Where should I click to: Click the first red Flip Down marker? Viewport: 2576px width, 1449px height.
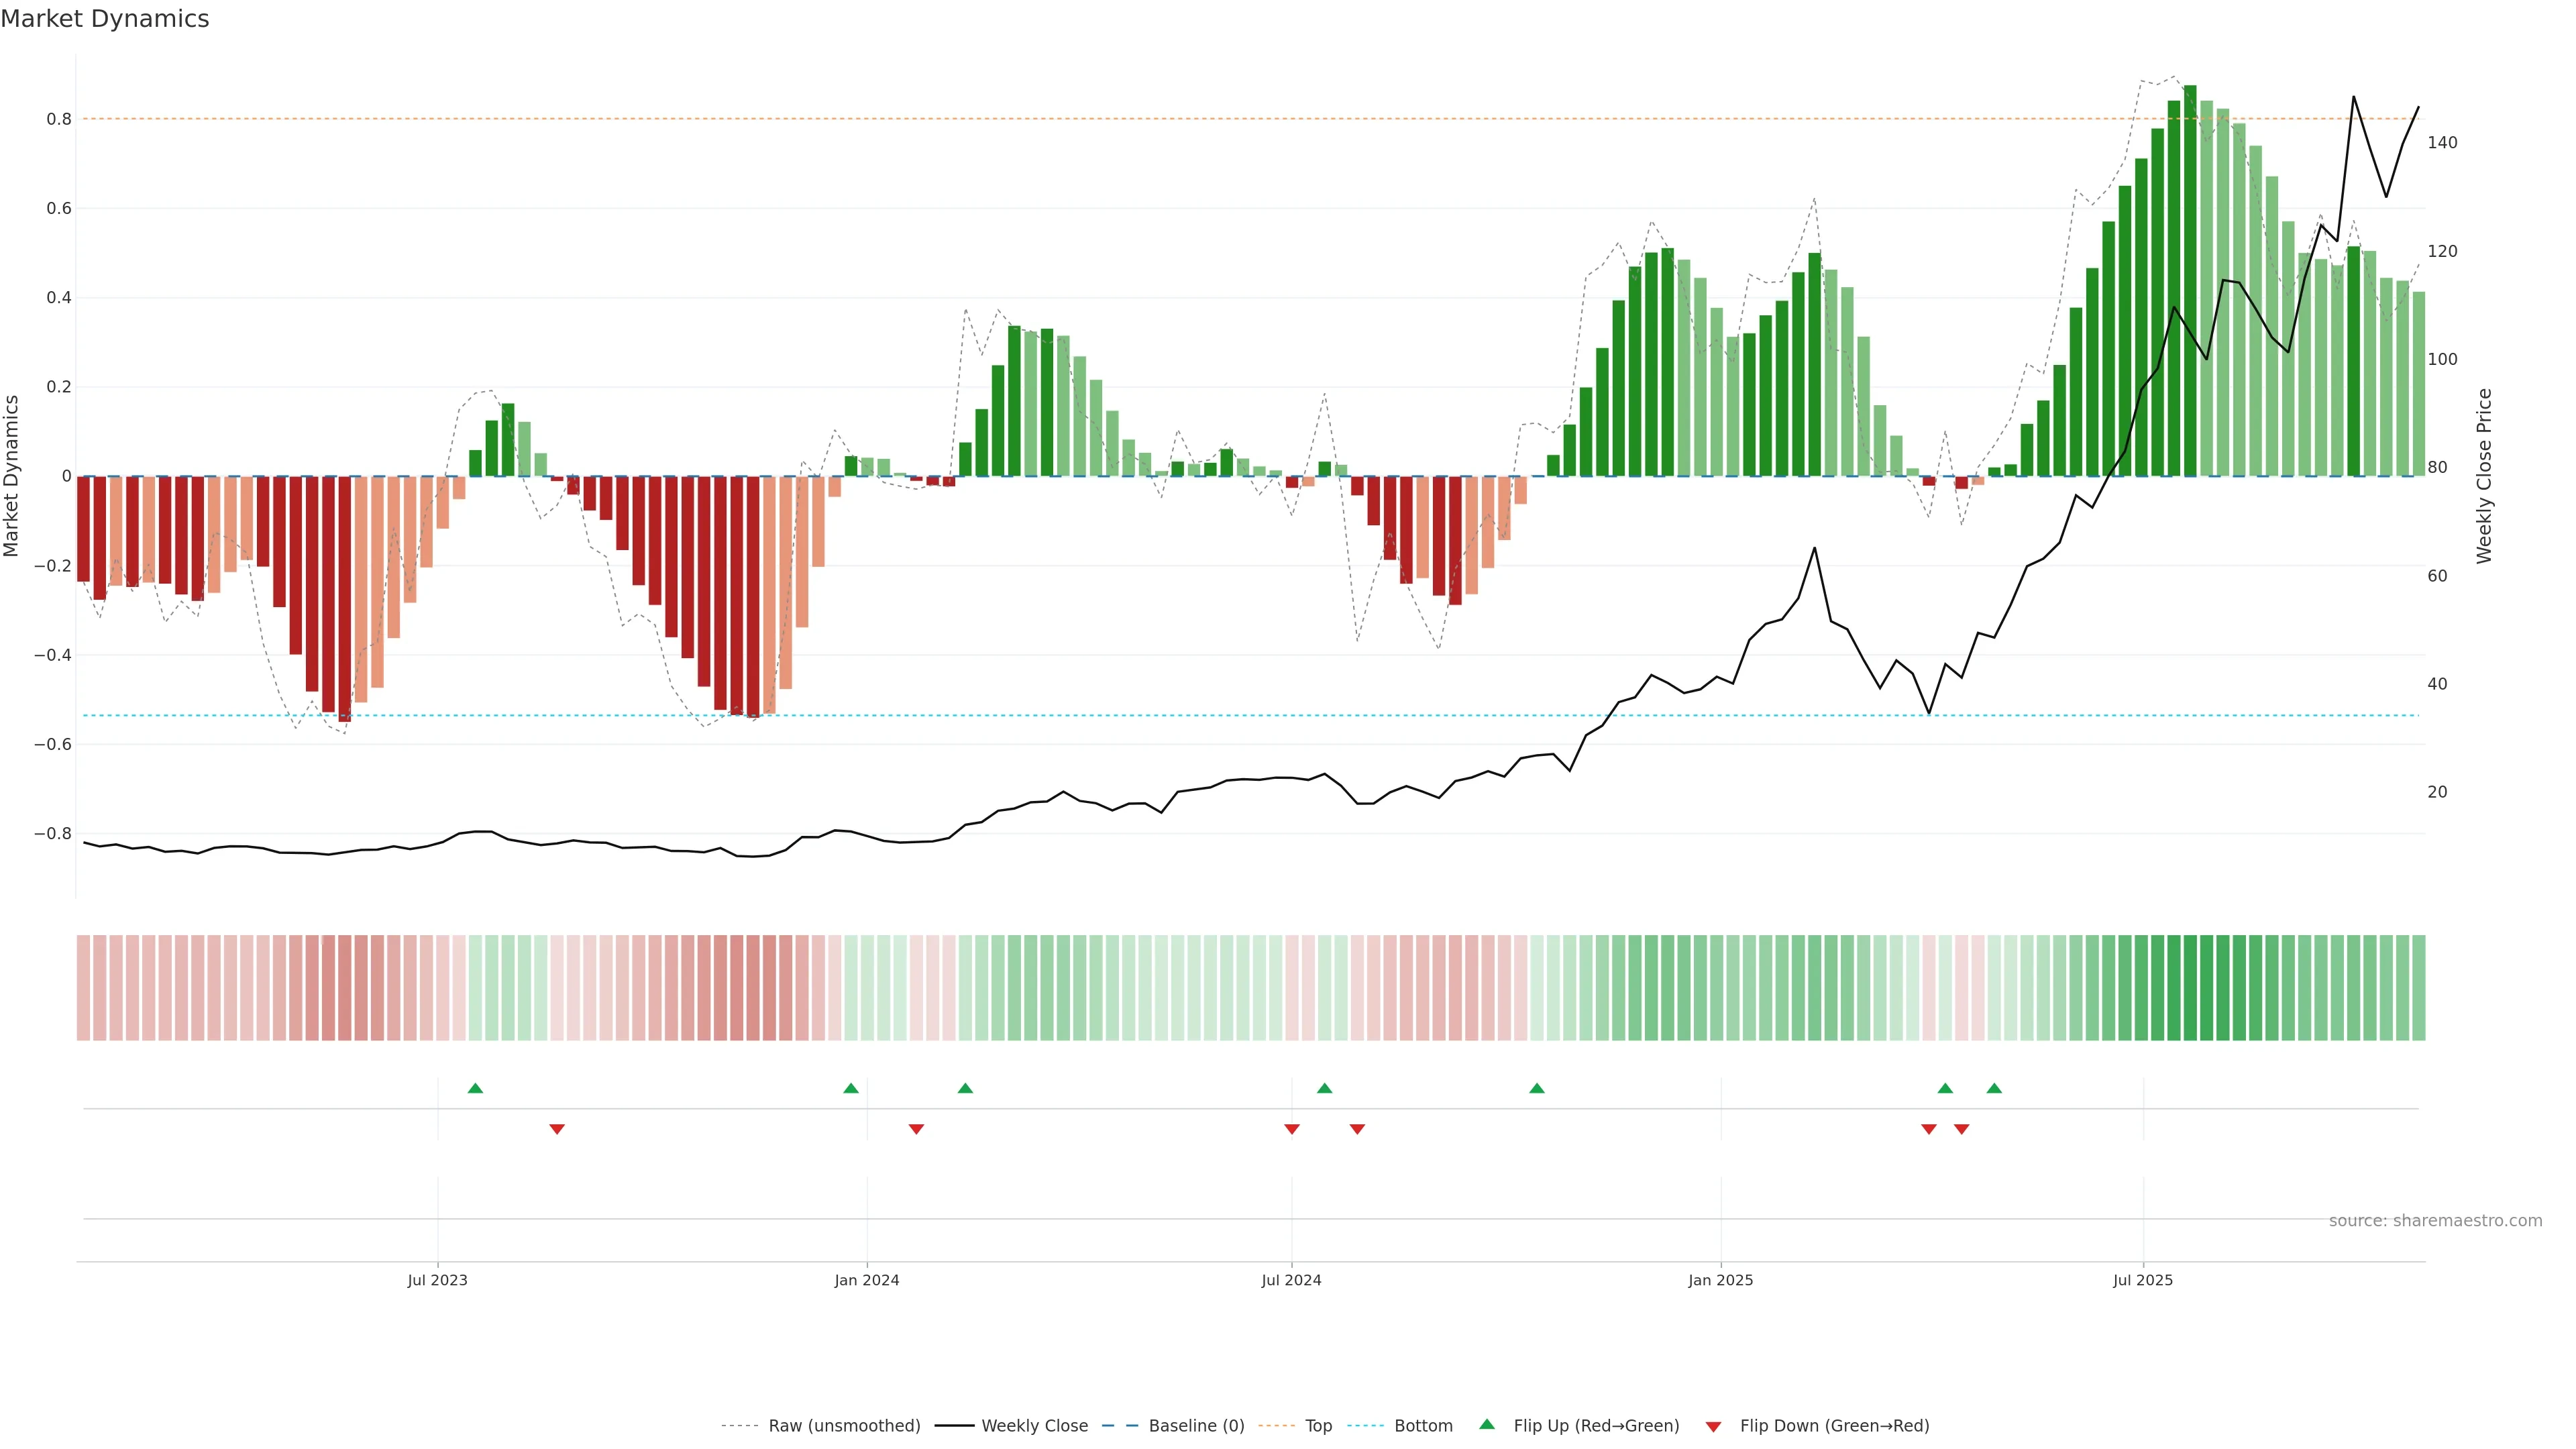(557, 1129)
